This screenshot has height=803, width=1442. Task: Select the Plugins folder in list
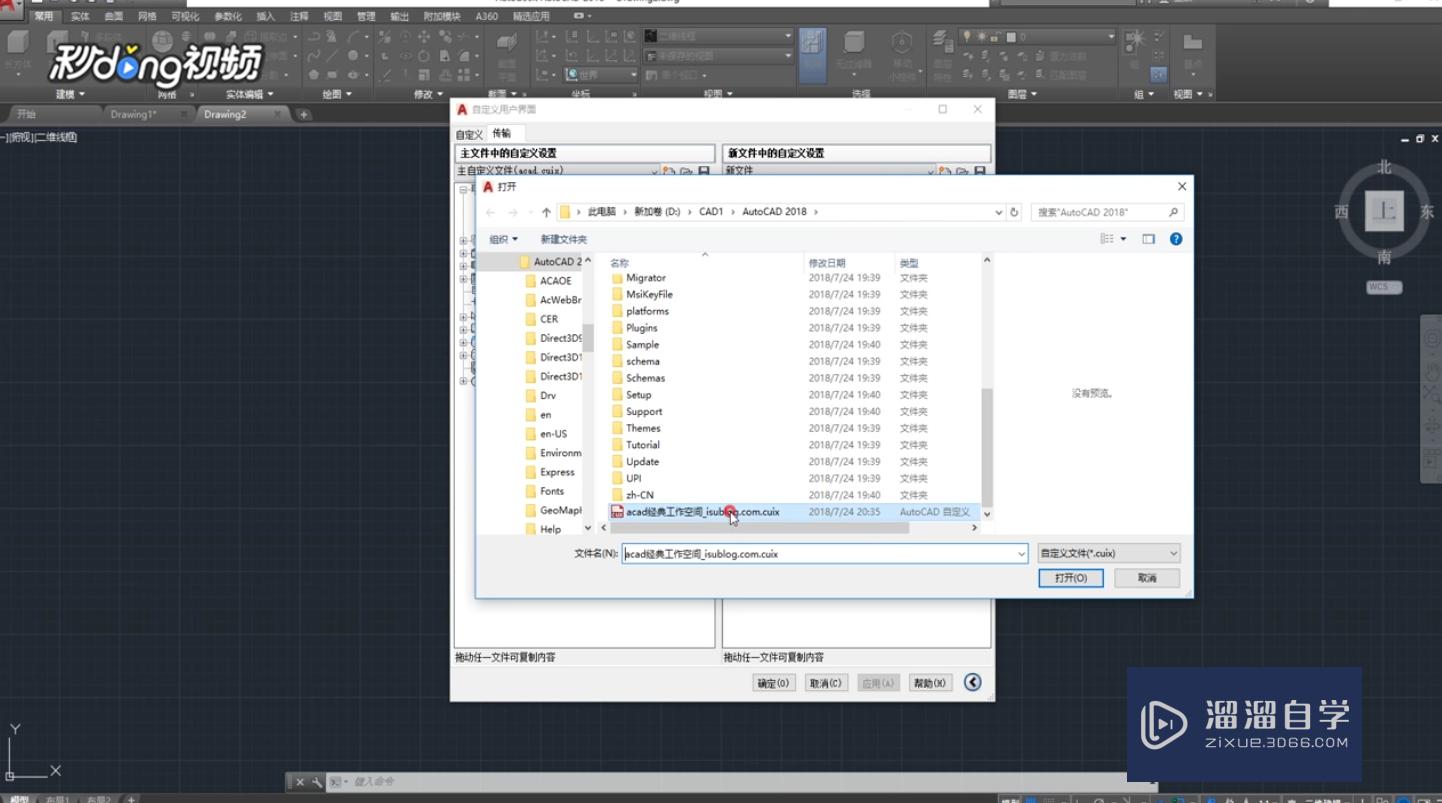click(642, 328)
